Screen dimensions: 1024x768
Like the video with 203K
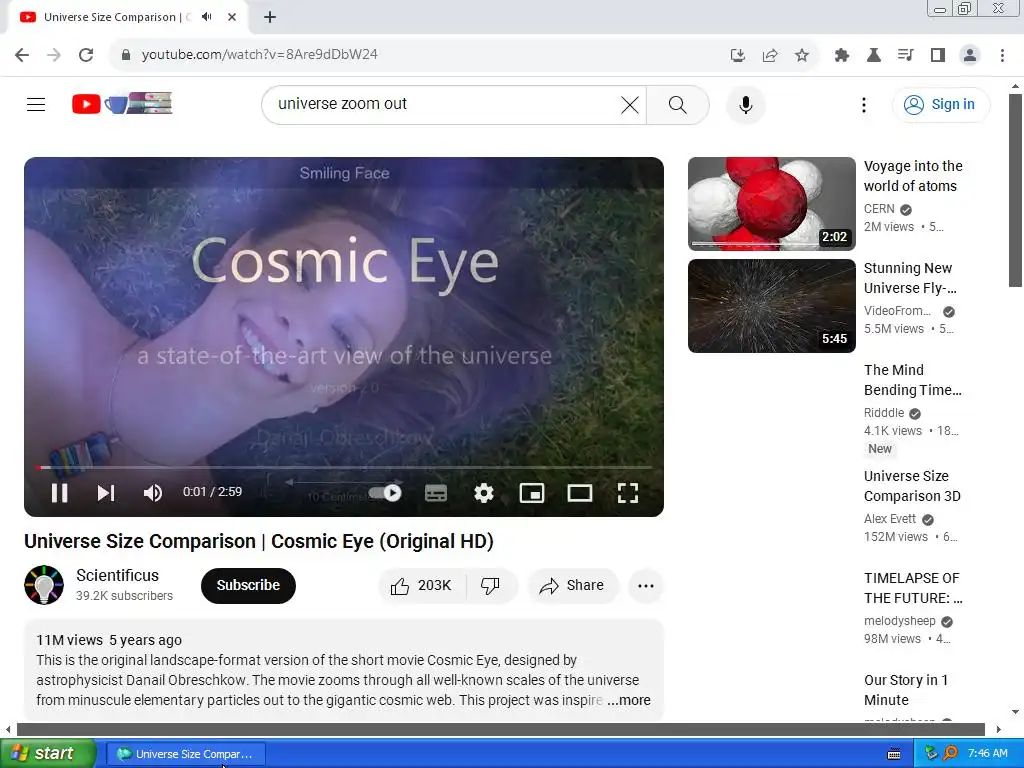(421, 585)
